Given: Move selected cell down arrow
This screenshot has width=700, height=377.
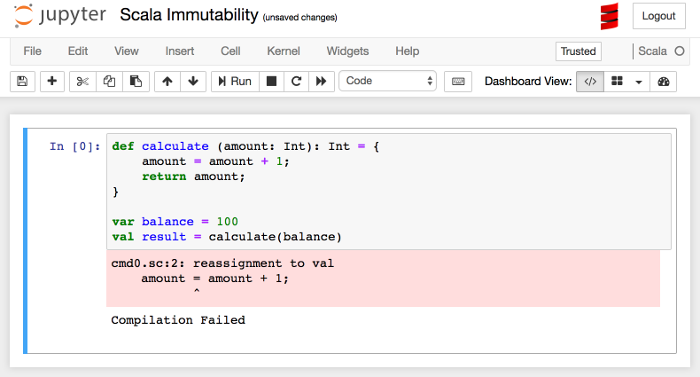Looking at the screenshot, I should tap(193, 81).
